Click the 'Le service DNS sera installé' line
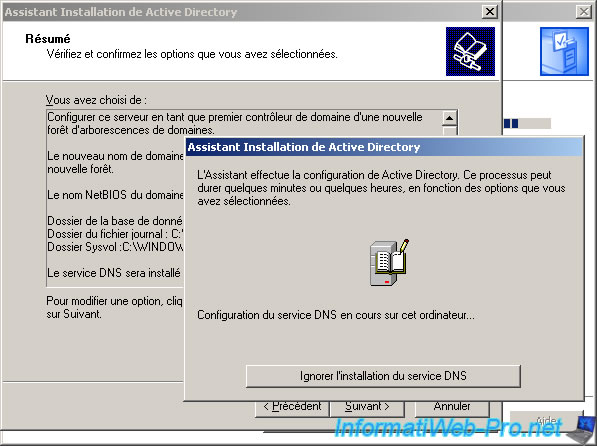The height and width of the screenshot is (446, 597). (114, 273)
